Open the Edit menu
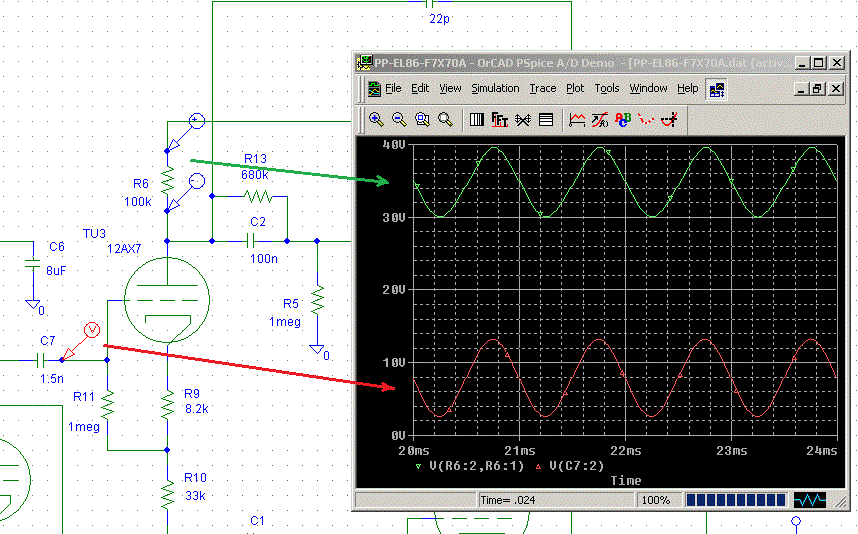Image resolution: width=858 pixels, height=534 pixels. [420, 89]
